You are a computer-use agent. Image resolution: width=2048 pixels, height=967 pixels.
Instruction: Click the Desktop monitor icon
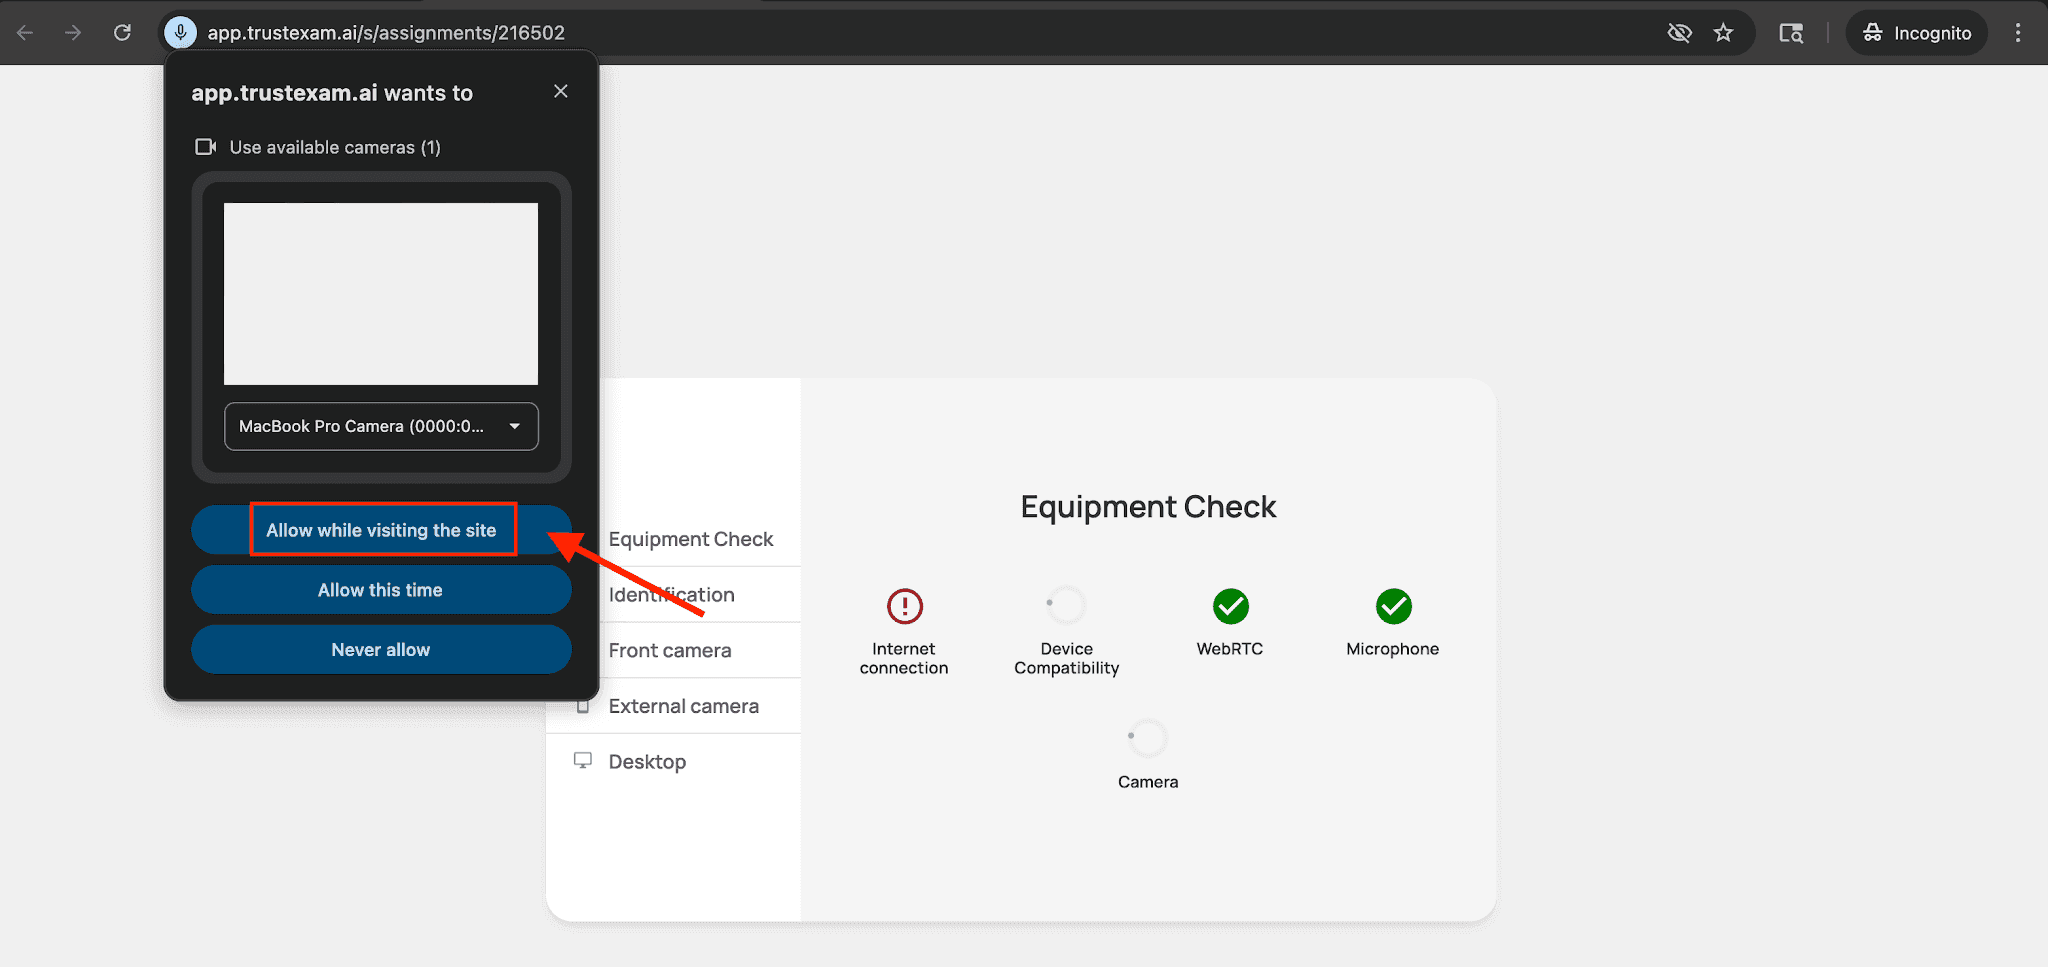[583, 761]
